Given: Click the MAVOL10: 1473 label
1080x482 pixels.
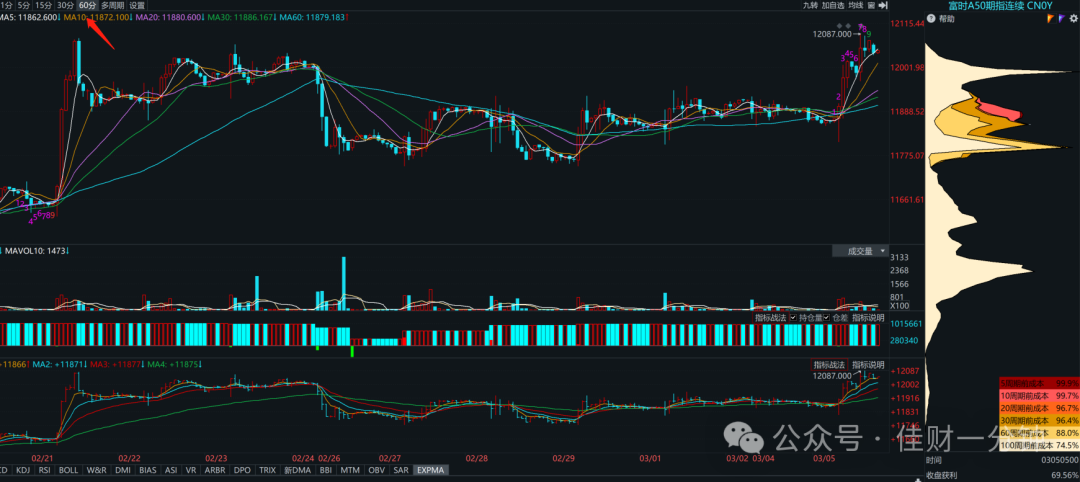Looking at the screenshot, I should tap(36, 251).
